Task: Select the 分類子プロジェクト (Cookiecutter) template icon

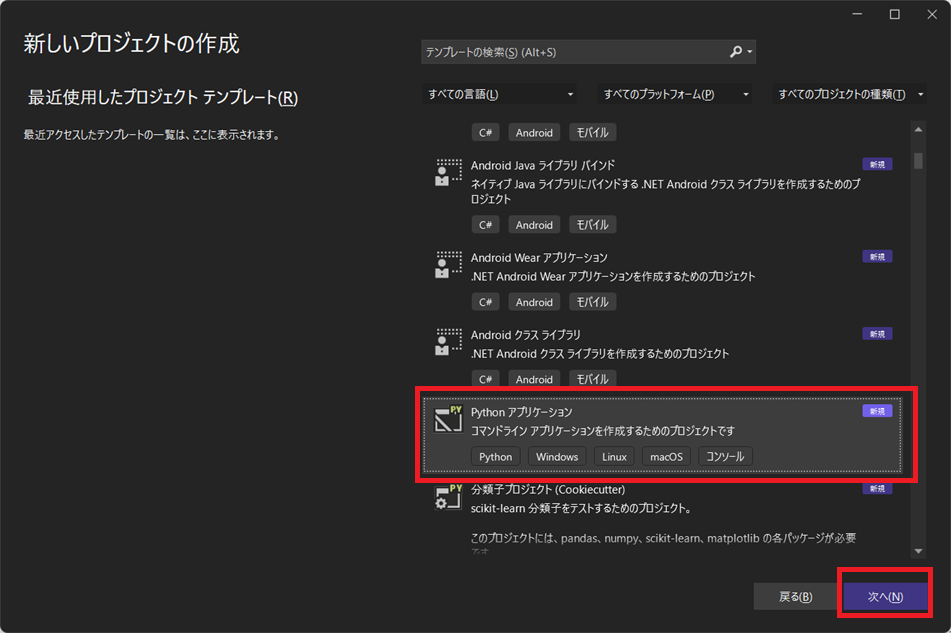Action: click(446, 496)
